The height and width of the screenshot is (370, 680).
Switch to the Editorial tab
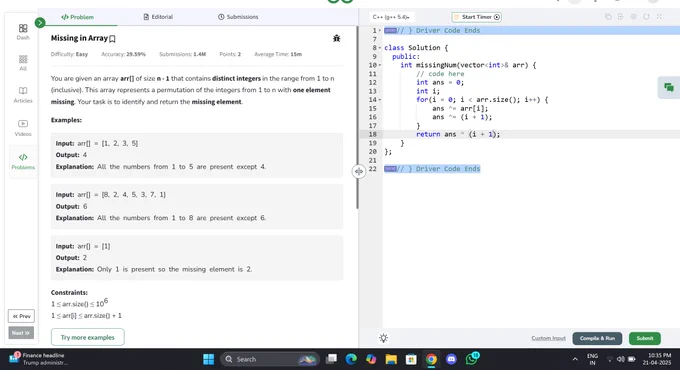click(x=158, y=17)
